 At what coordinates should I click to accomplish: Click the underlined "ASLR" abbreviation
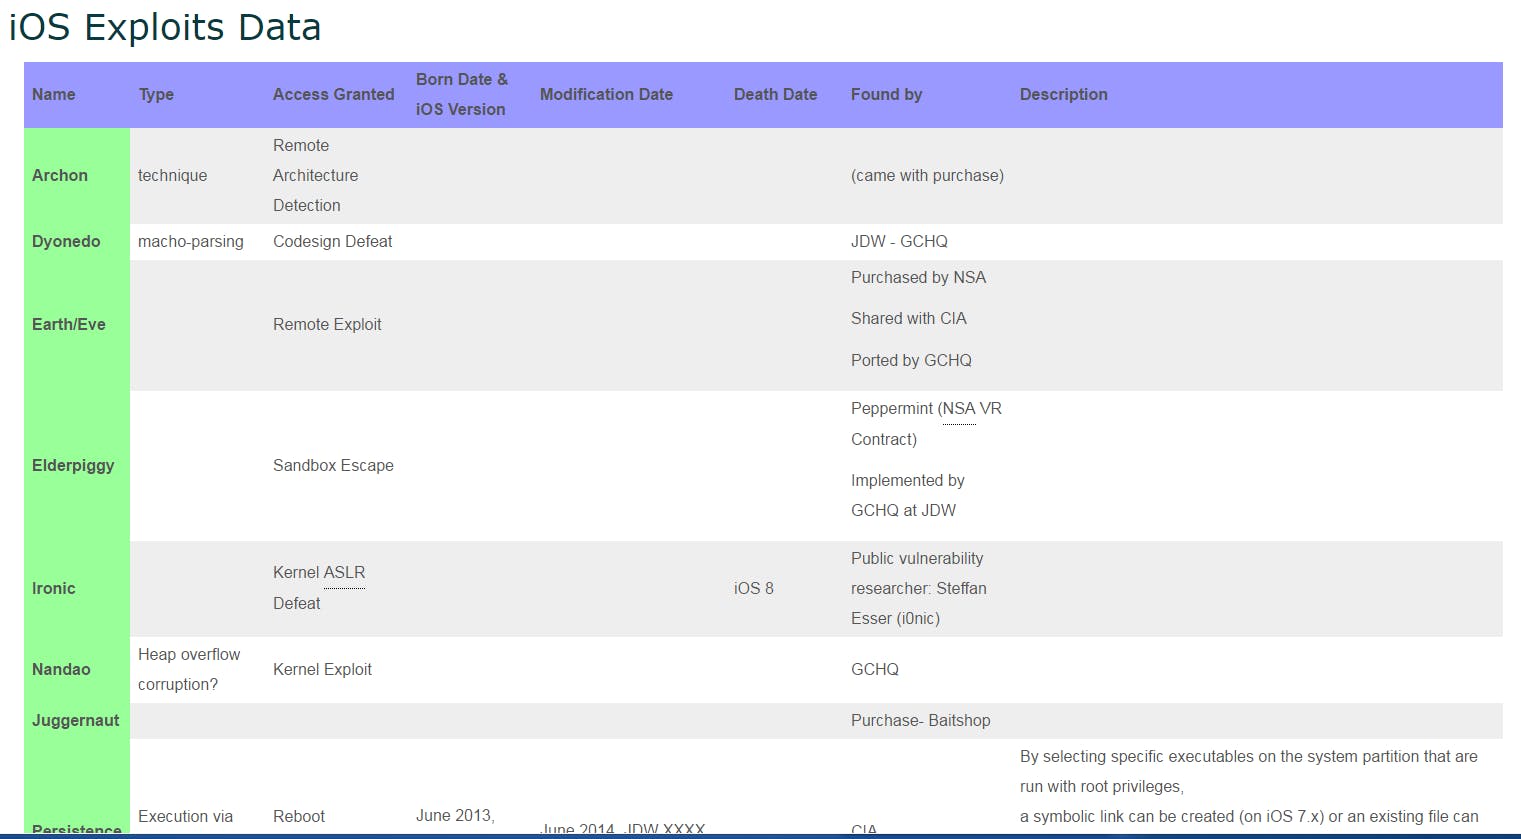click(x=345, y=573)
